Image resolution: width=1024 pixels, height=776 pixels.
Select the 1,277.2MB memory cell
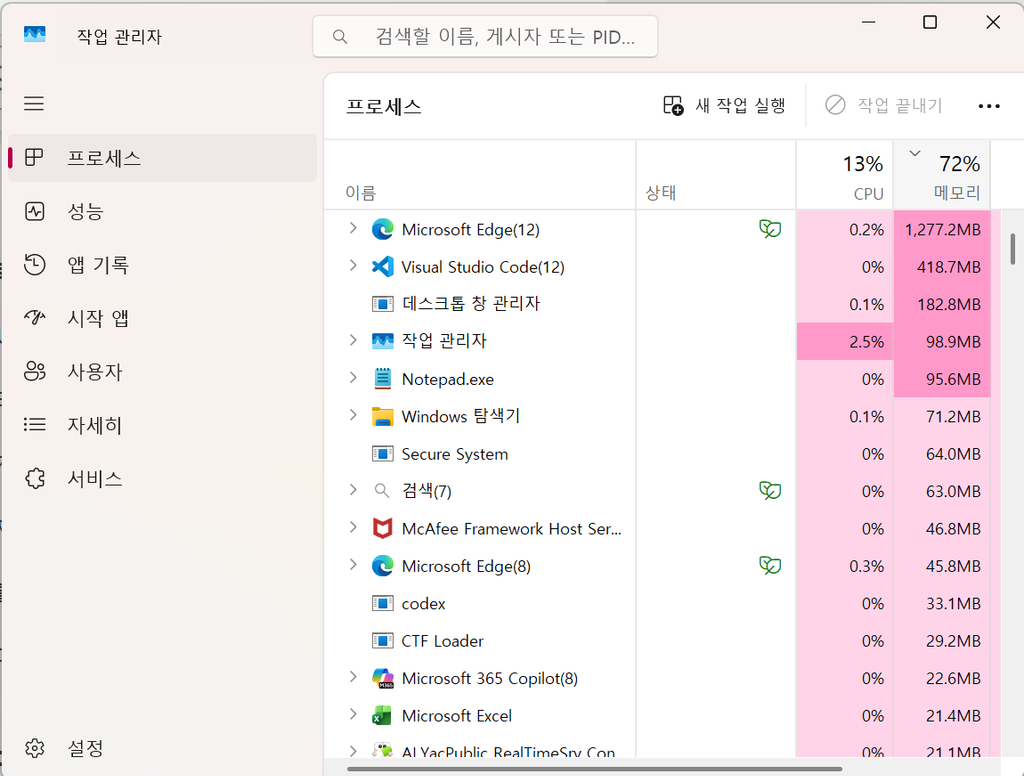pyautogui.click(x=942, y=229)
